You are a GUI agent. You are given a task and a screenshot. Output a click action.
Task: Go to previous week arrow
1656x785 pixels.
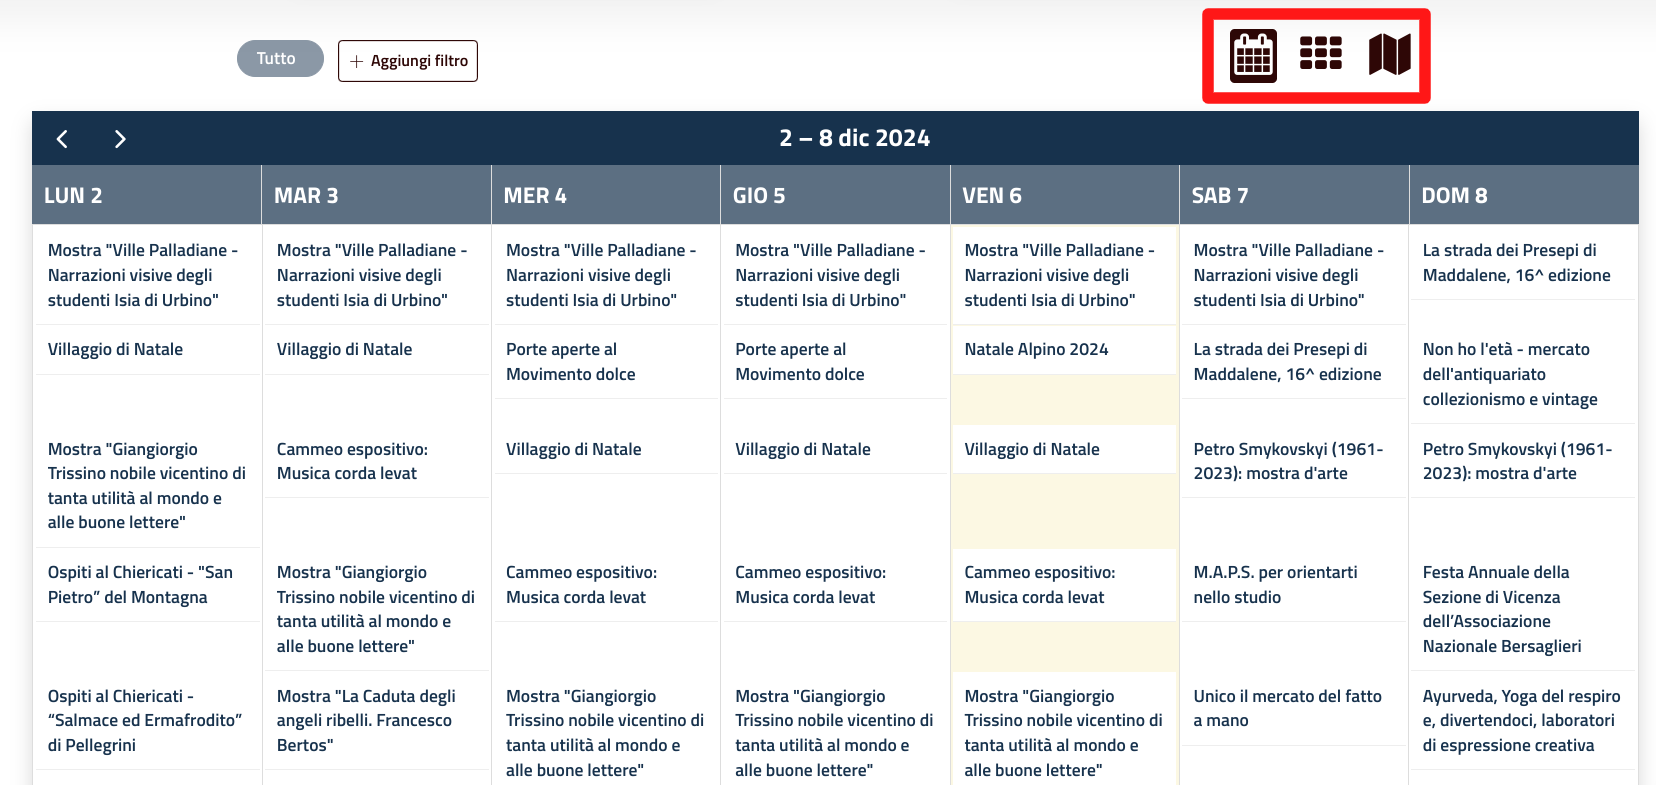(x=62, y=139)
